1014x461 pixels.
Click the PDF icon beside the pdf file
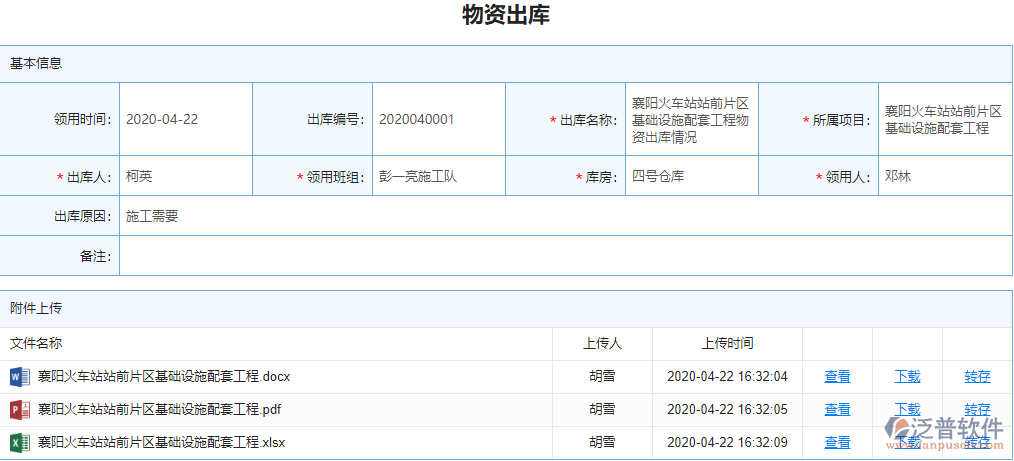(20, 409)
